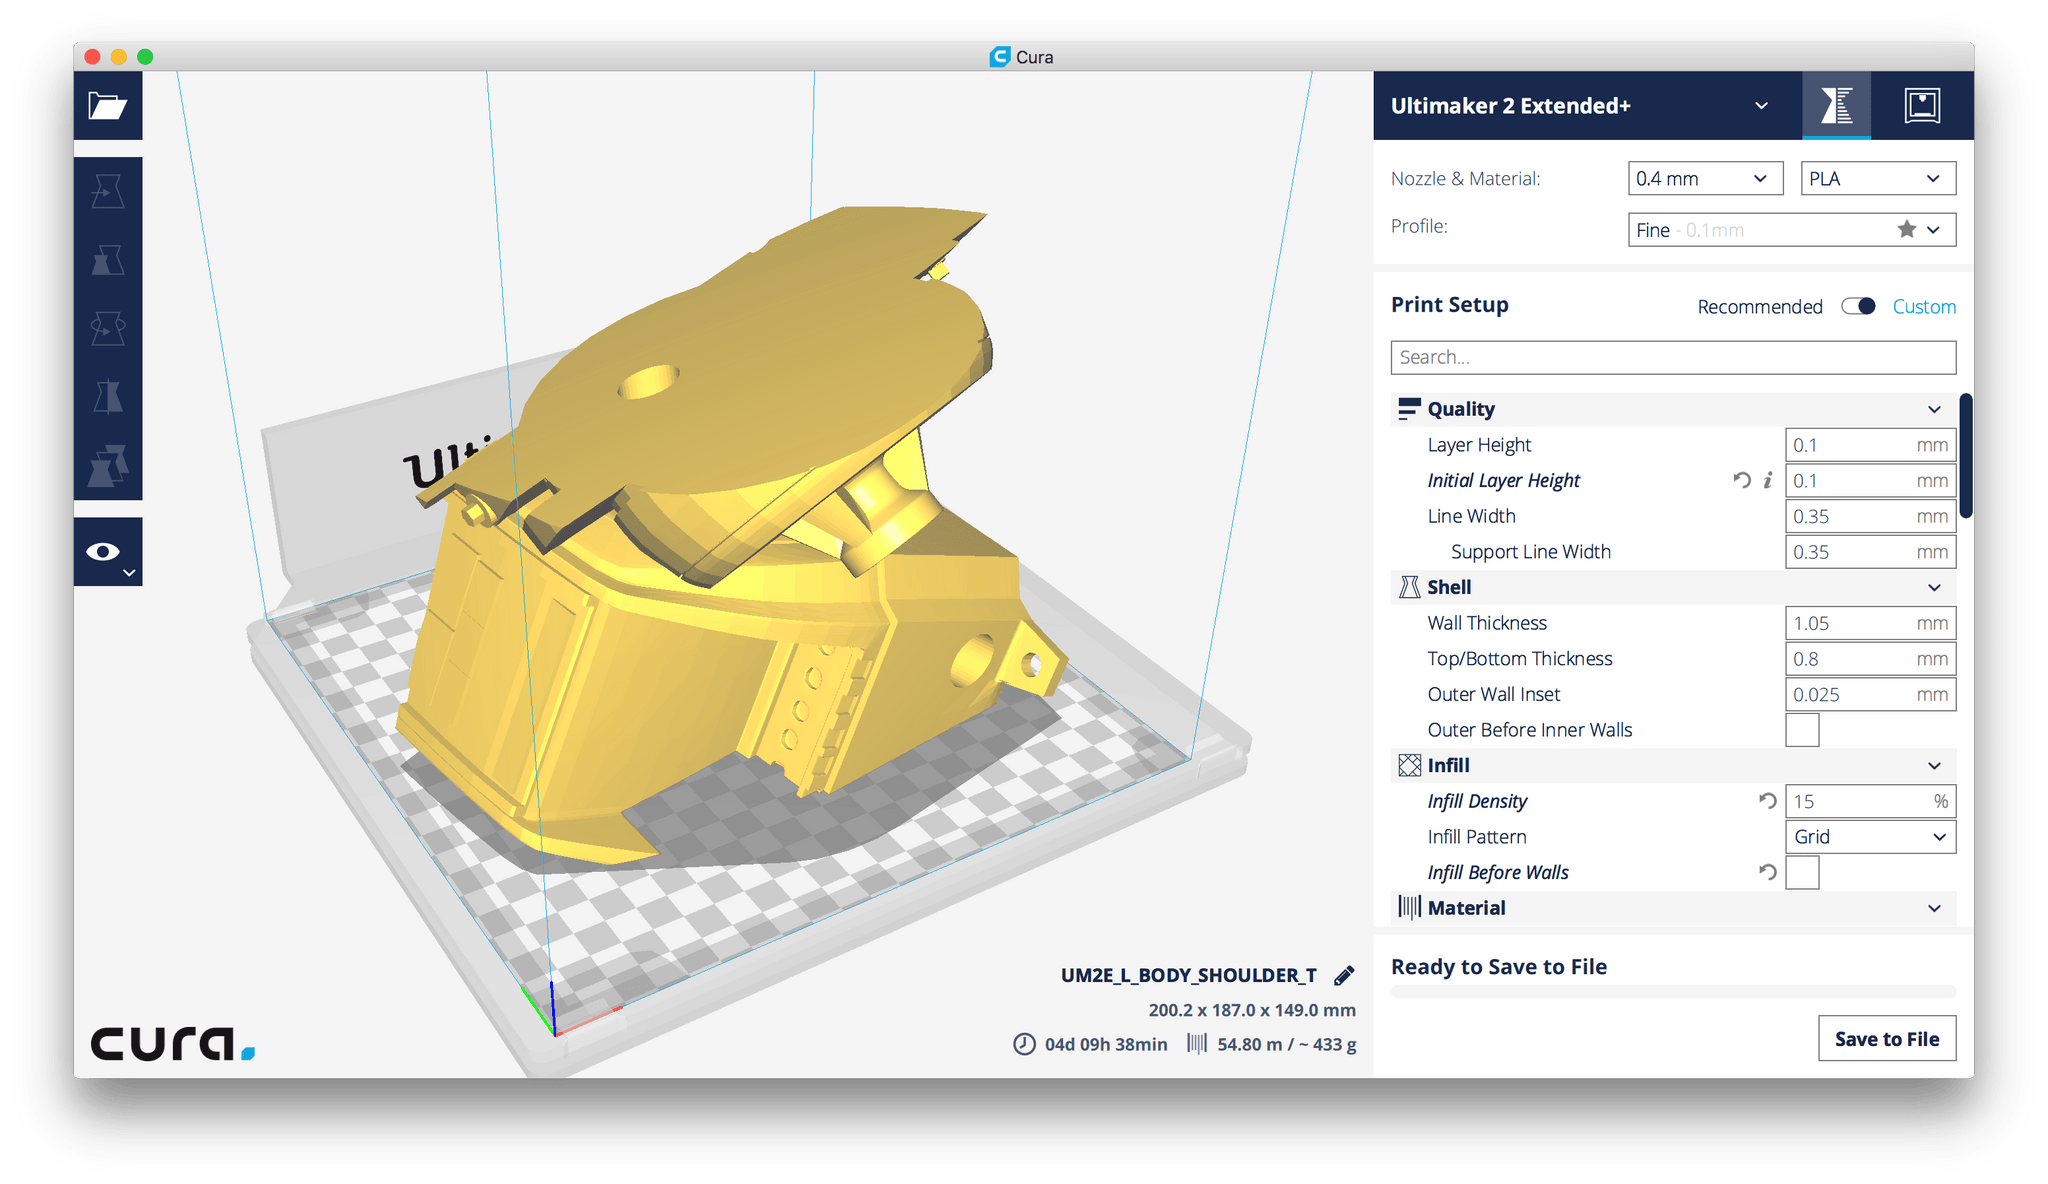Switch Print Setup to Recommended mode
2048x1184 pixels.
pyautogui.click(x=1760, y=306)
